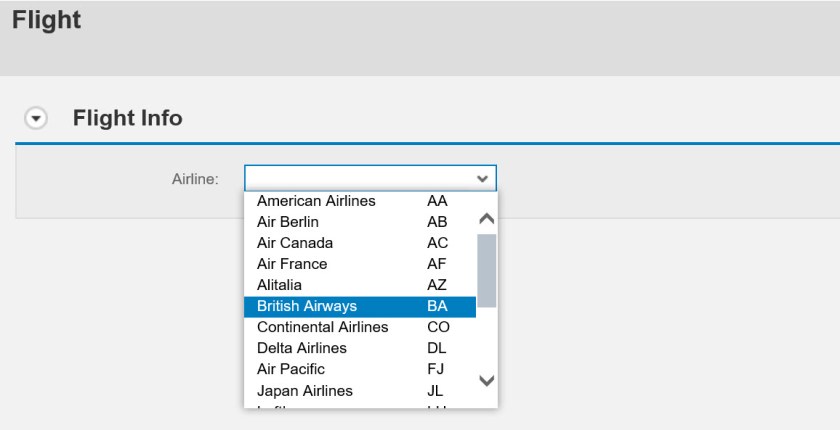Pick Air France from the dropdown
The image size is (840, 430).
click(292, 264)
